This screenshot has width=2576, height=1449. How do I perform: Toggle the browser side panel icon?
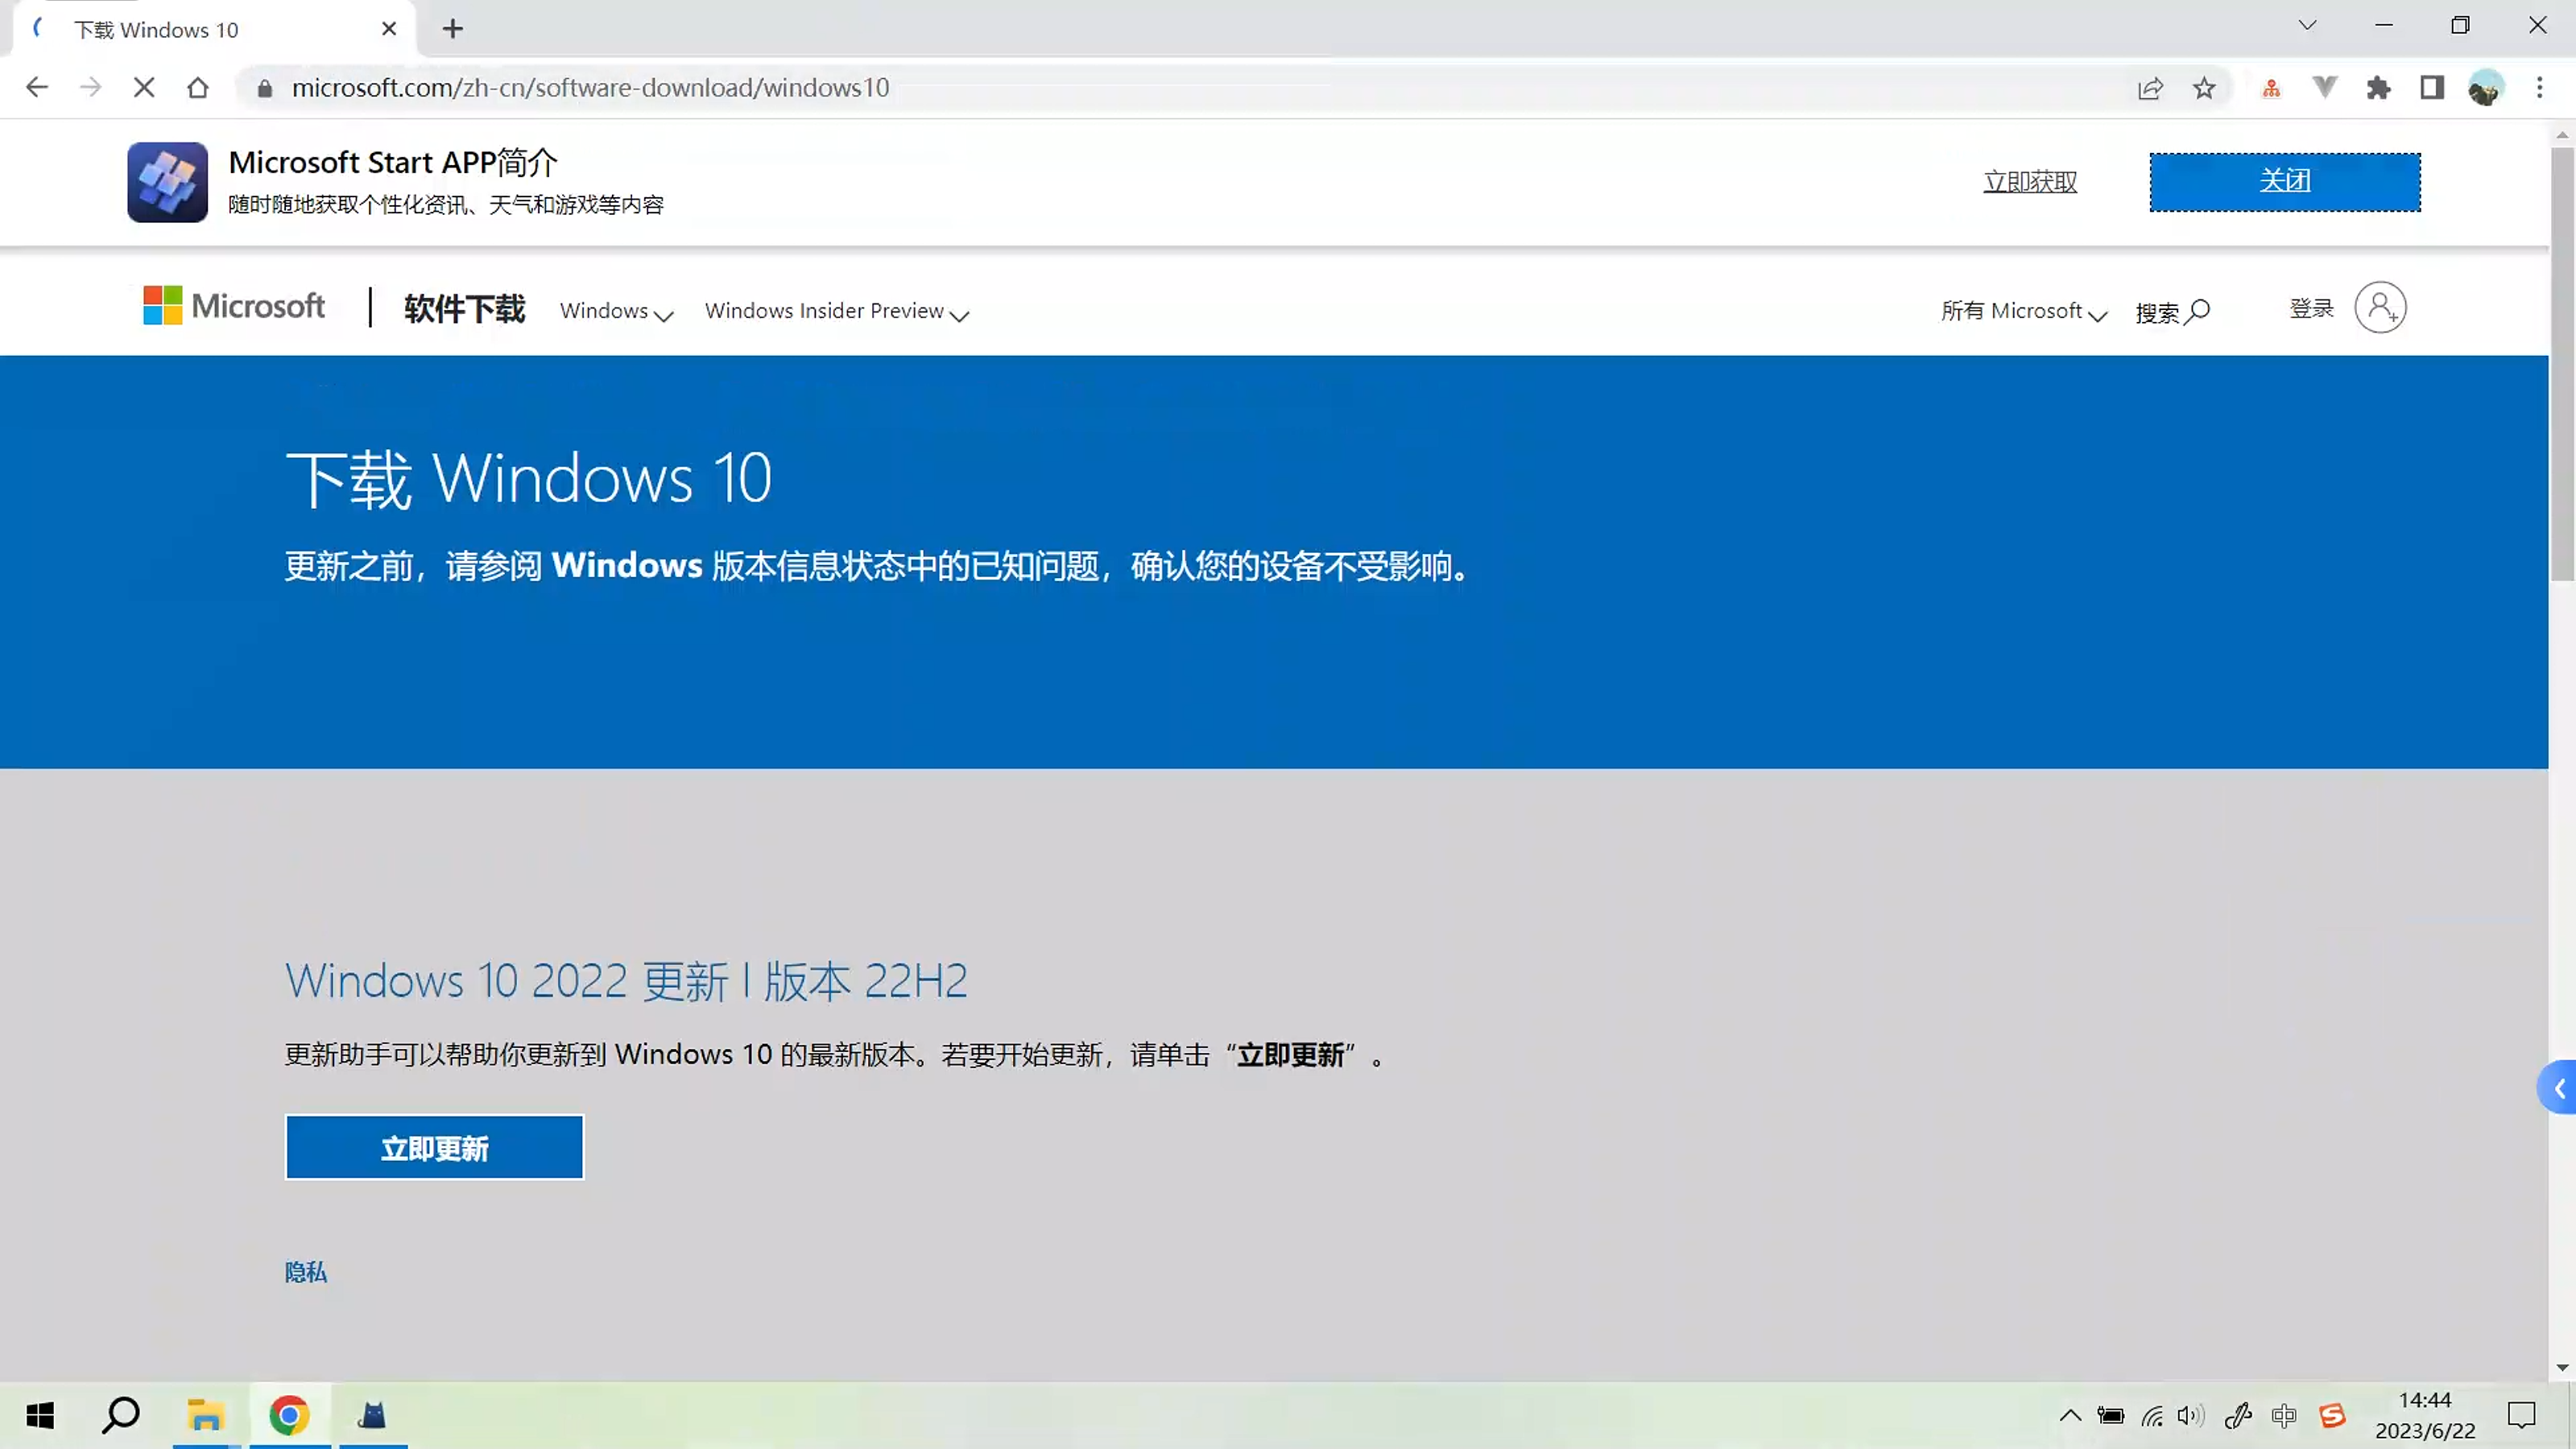pos(2432,88)
